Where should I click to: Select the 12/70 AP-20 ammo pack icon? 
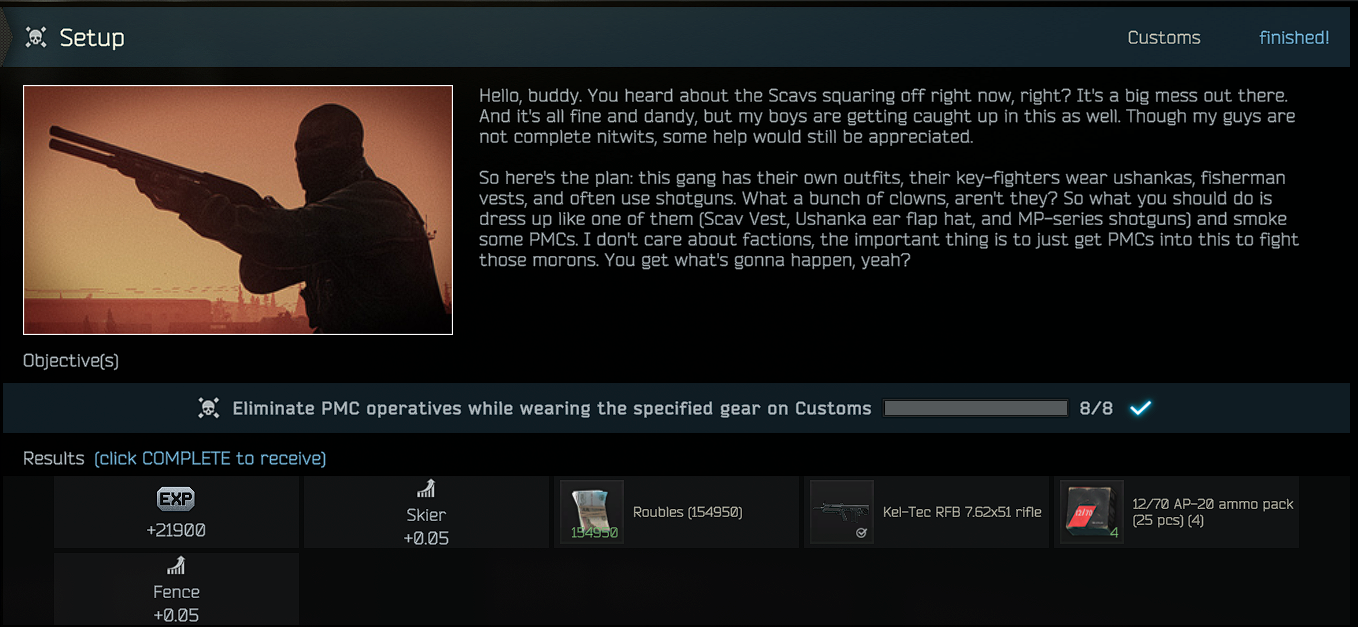1092,512
